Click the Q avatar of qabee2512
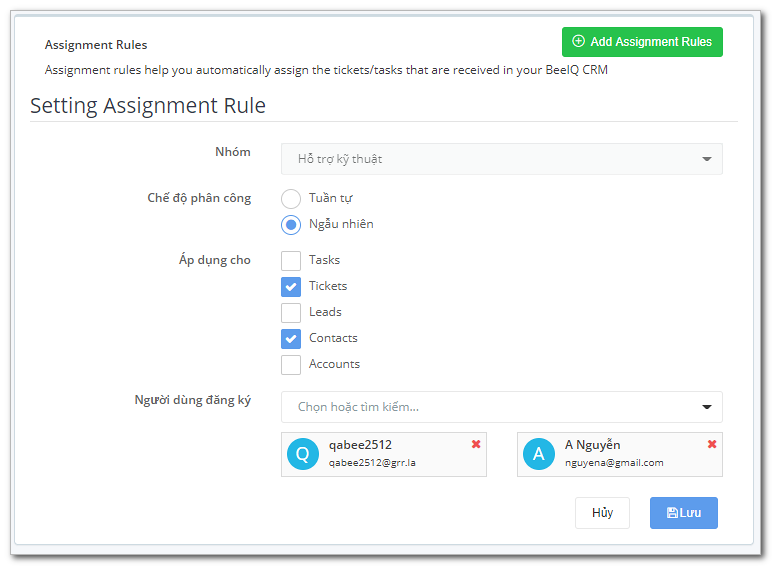The height and width of the screenshot is (566, 772). coord(303,454)
